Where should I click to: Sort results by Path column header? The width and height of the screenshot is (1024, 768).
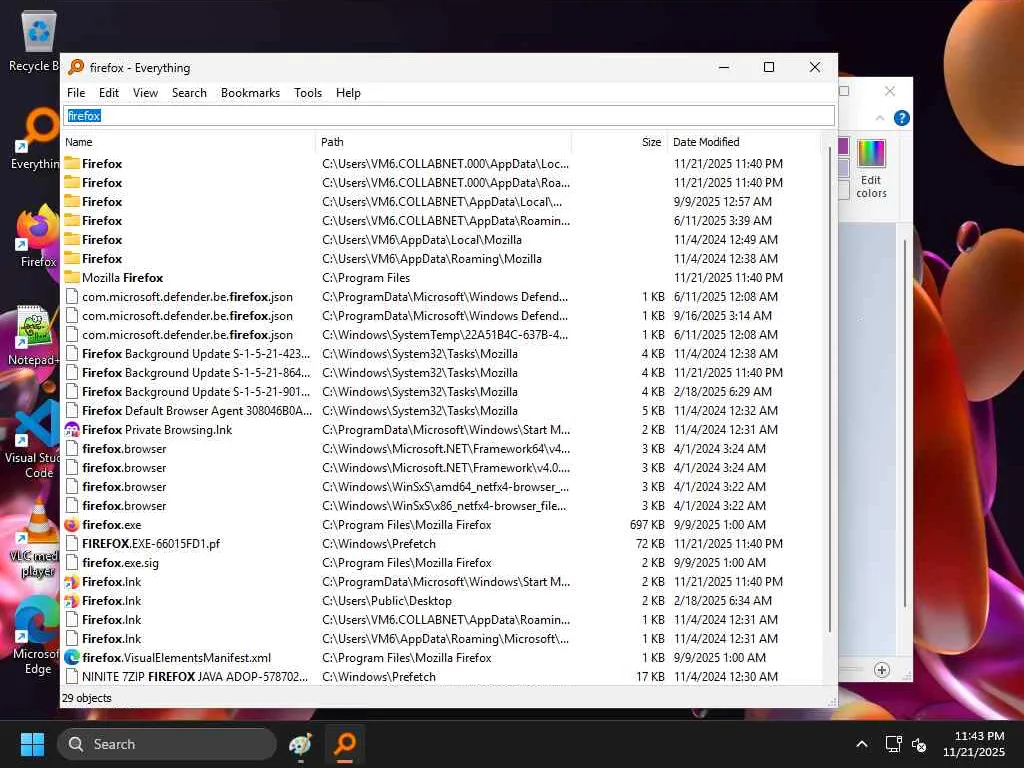point(444,142)
